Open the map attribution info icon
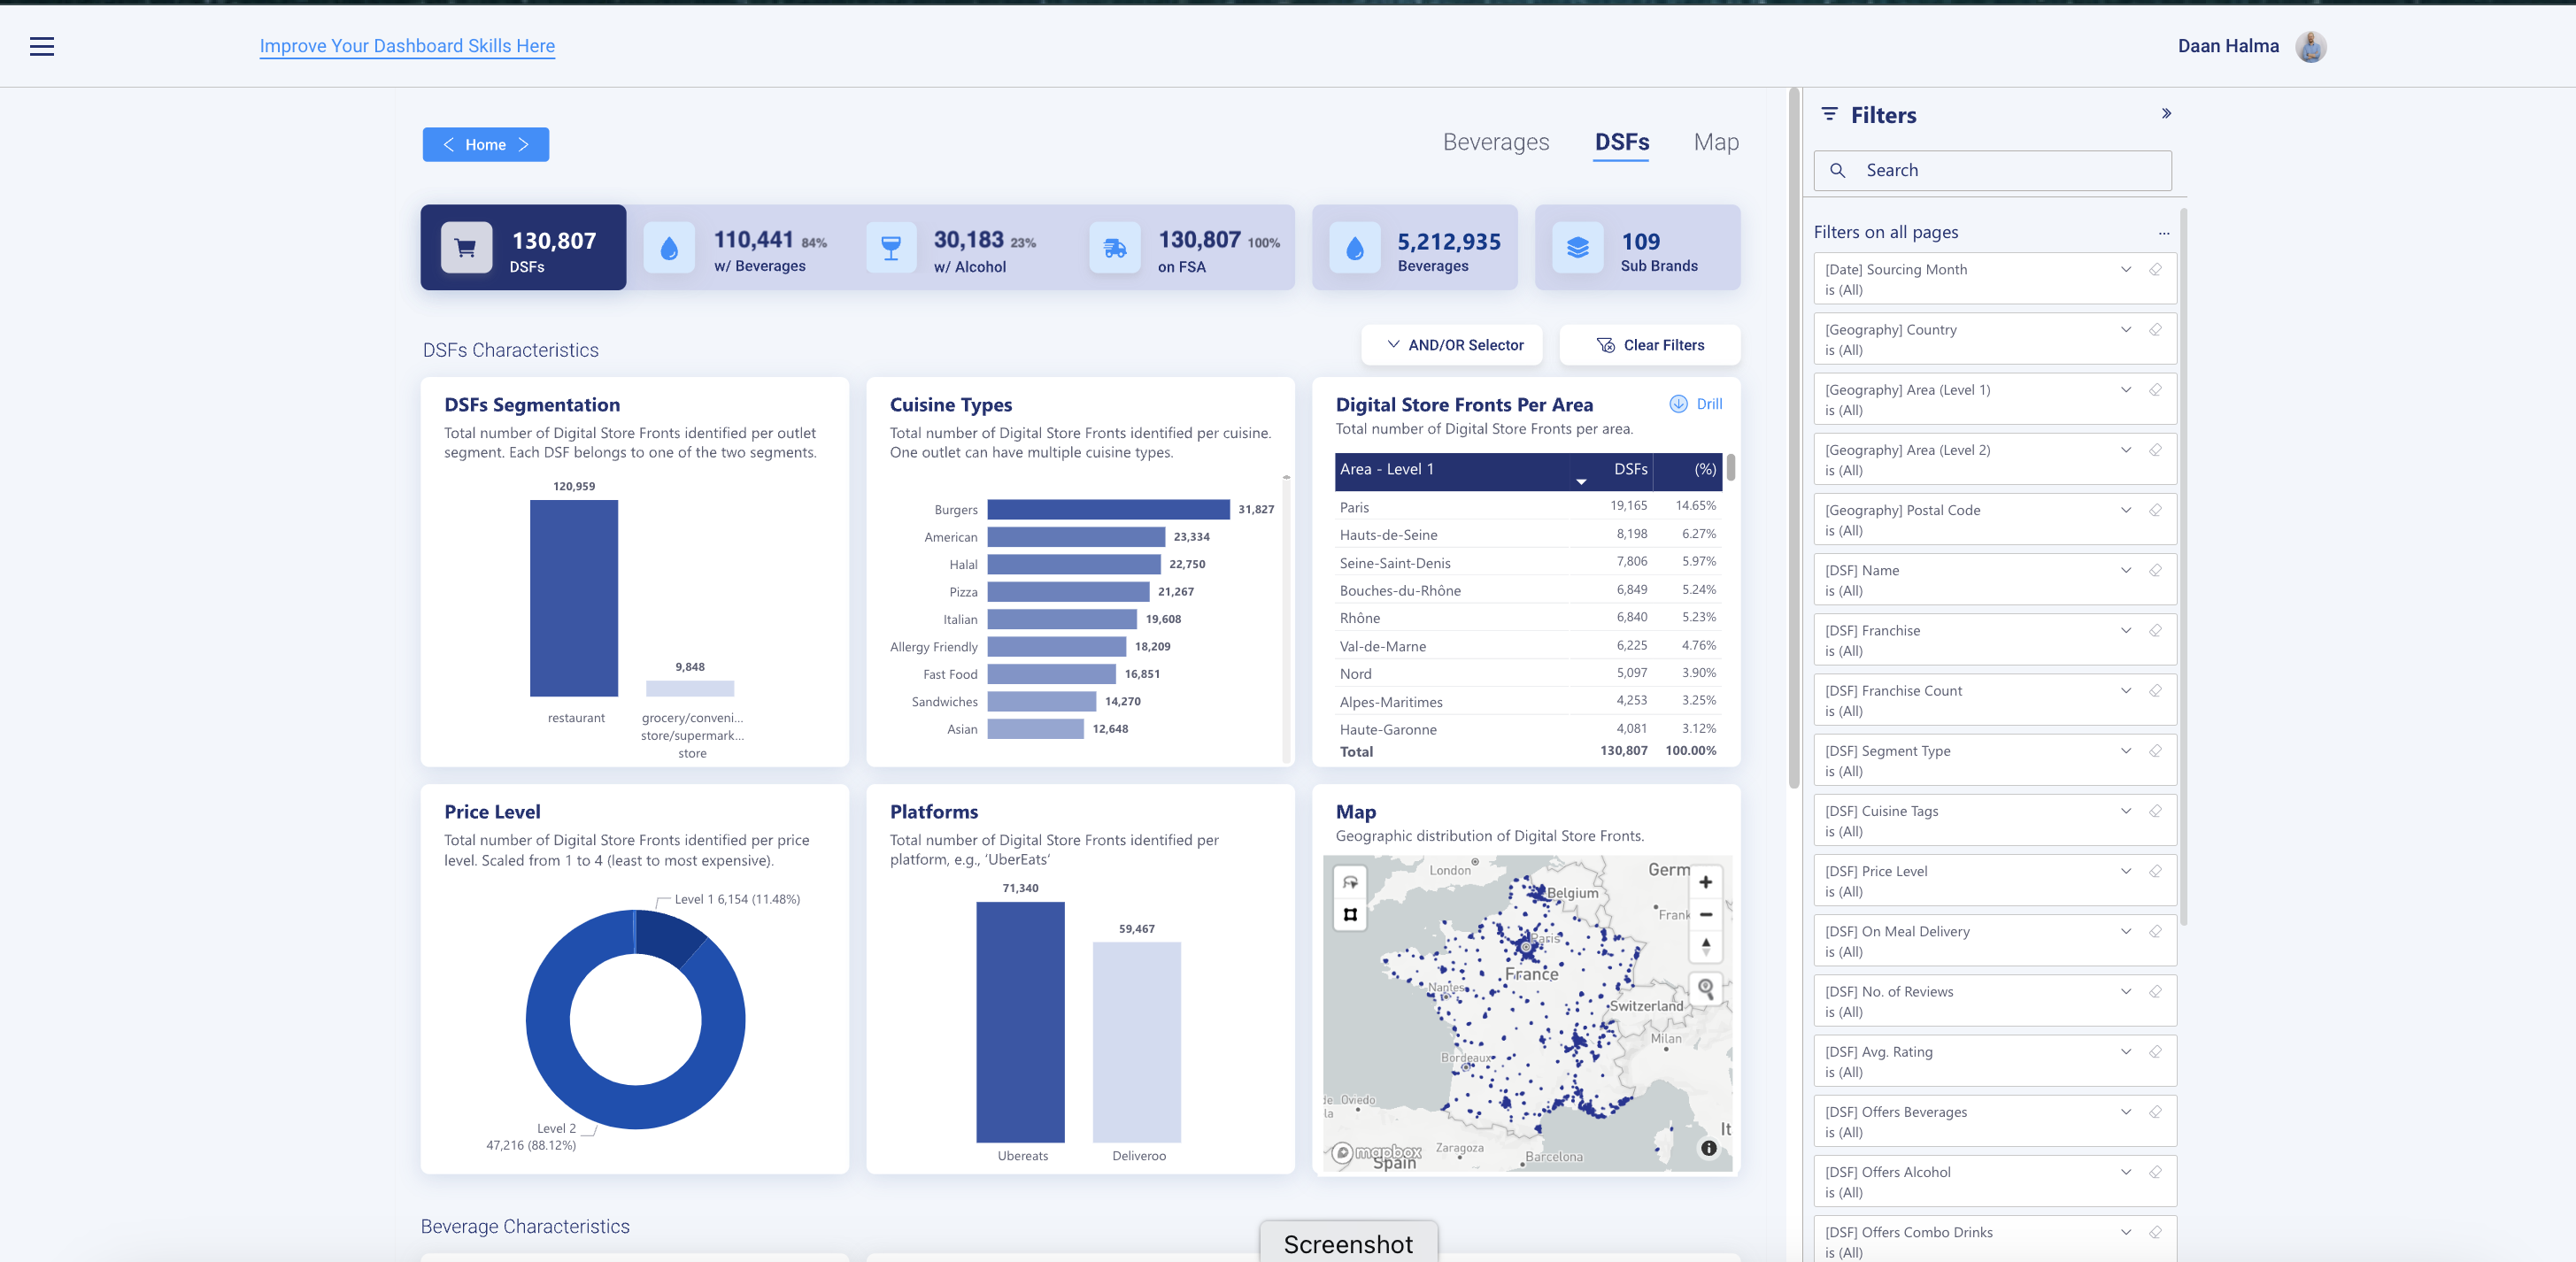Screen dimensions: 2576x1262 point(1708,1148)
